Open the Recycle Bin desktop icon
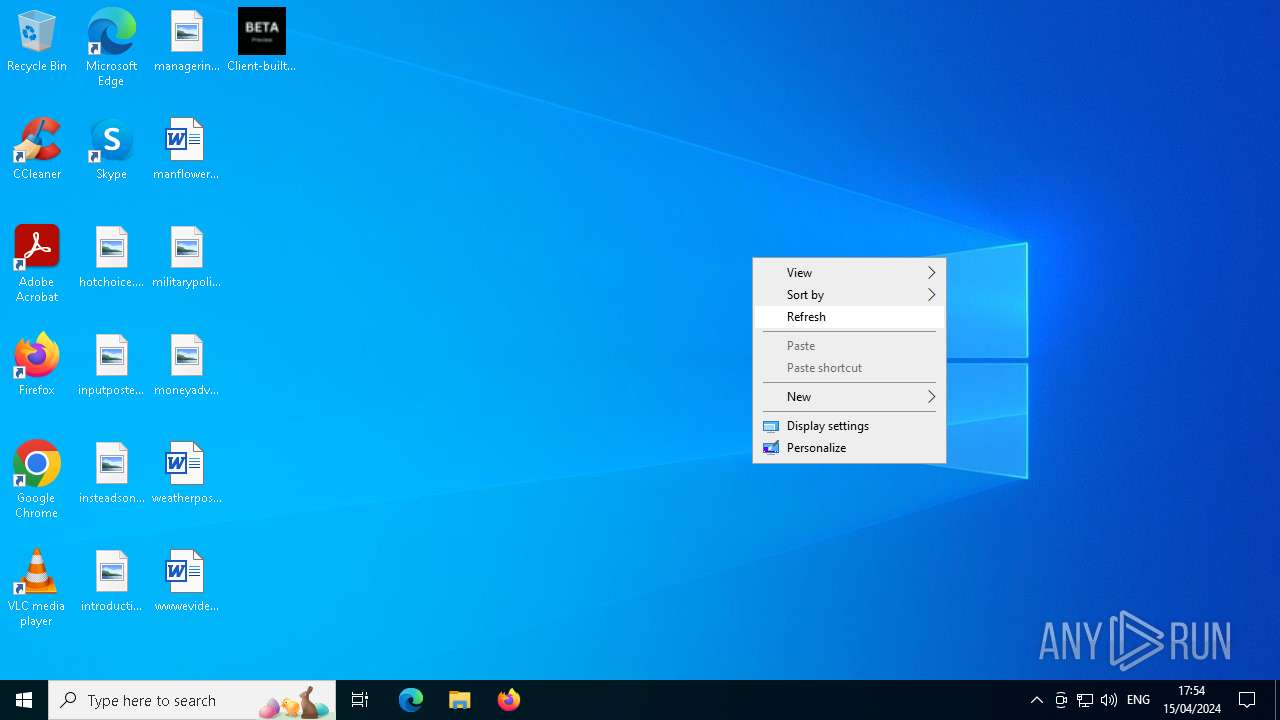This screenshot has width=1280, height=720. 37,42
